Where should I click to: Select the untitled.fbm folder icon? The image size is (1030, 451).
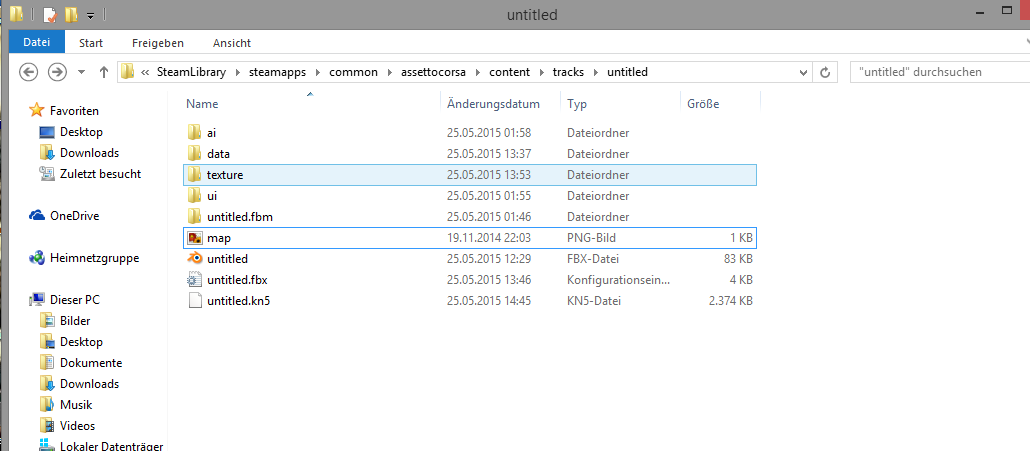tap(194, 217)
